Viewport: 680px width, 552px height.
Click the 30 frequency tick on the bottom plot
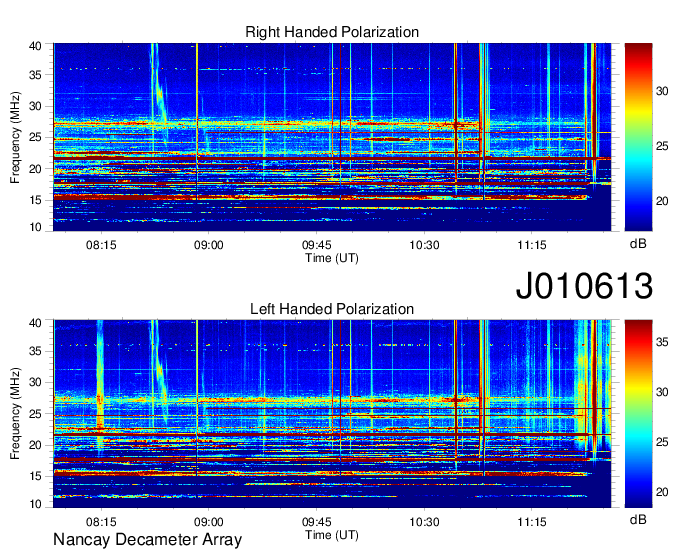coord(35,382)
